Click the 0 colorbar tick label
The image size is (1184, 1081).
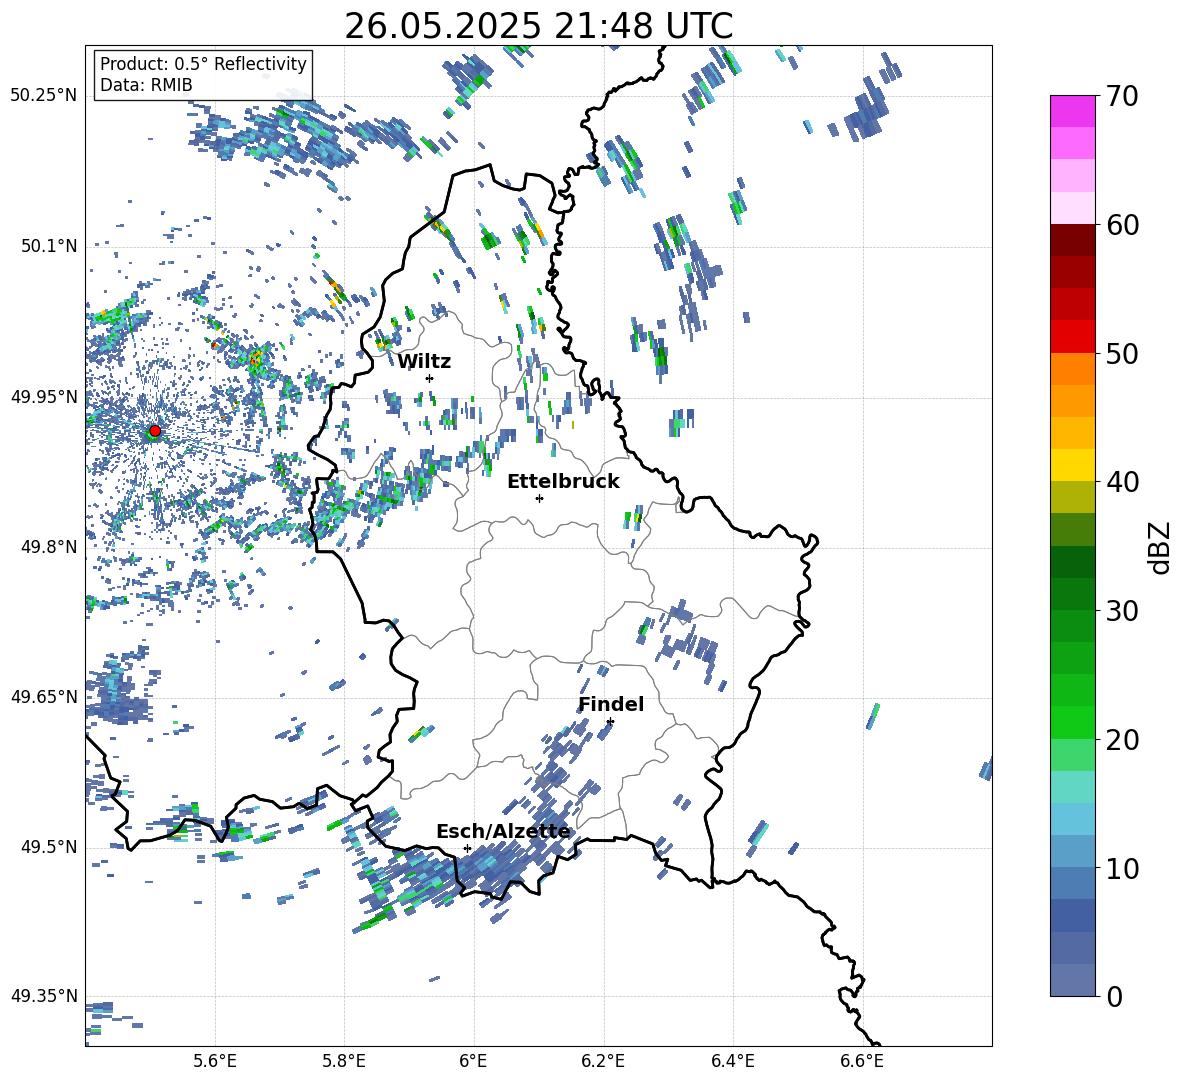(1114, 996)
